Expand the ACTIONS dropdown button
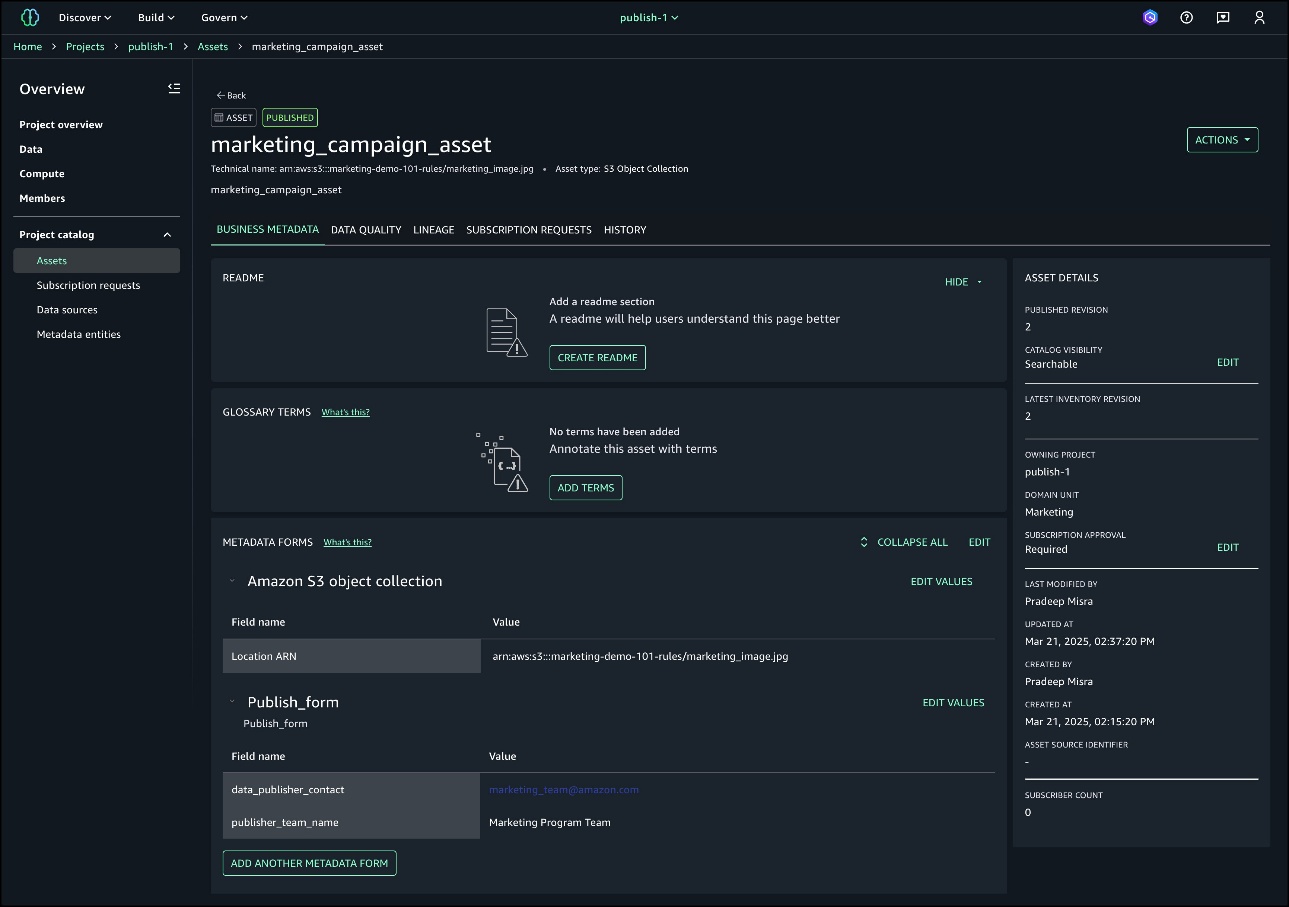The image size is (1289, 907). point(1222,140)
